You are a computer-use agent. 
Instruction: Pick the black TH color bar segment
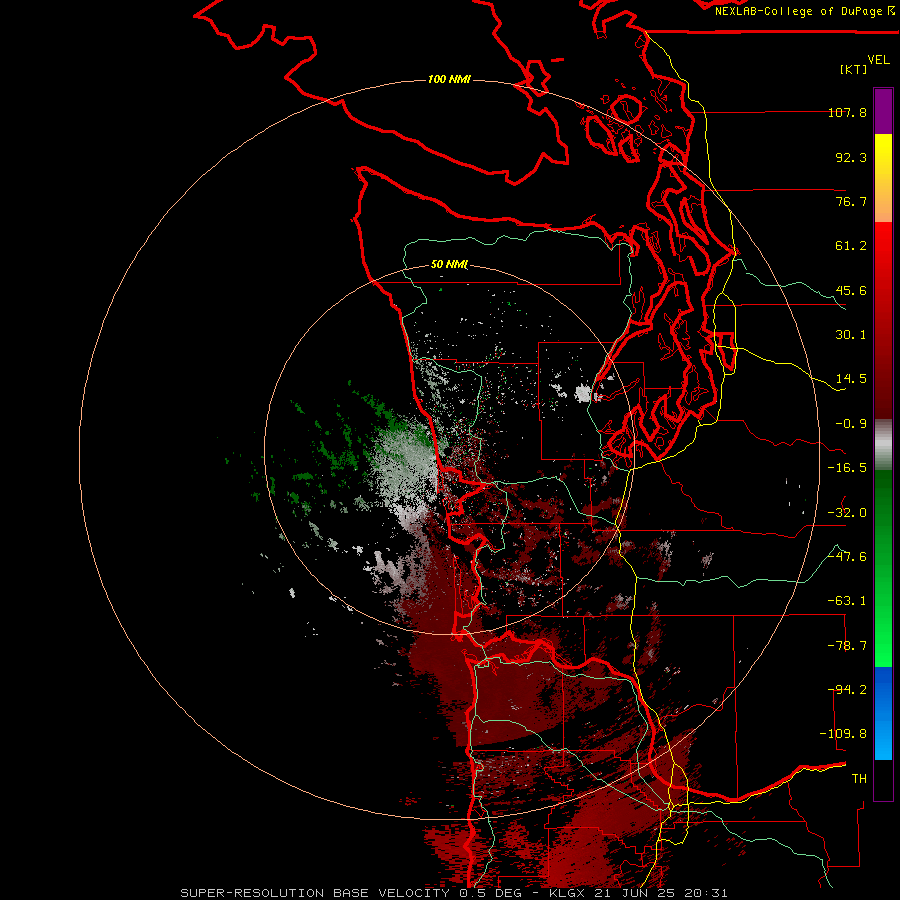click(883, 779)
